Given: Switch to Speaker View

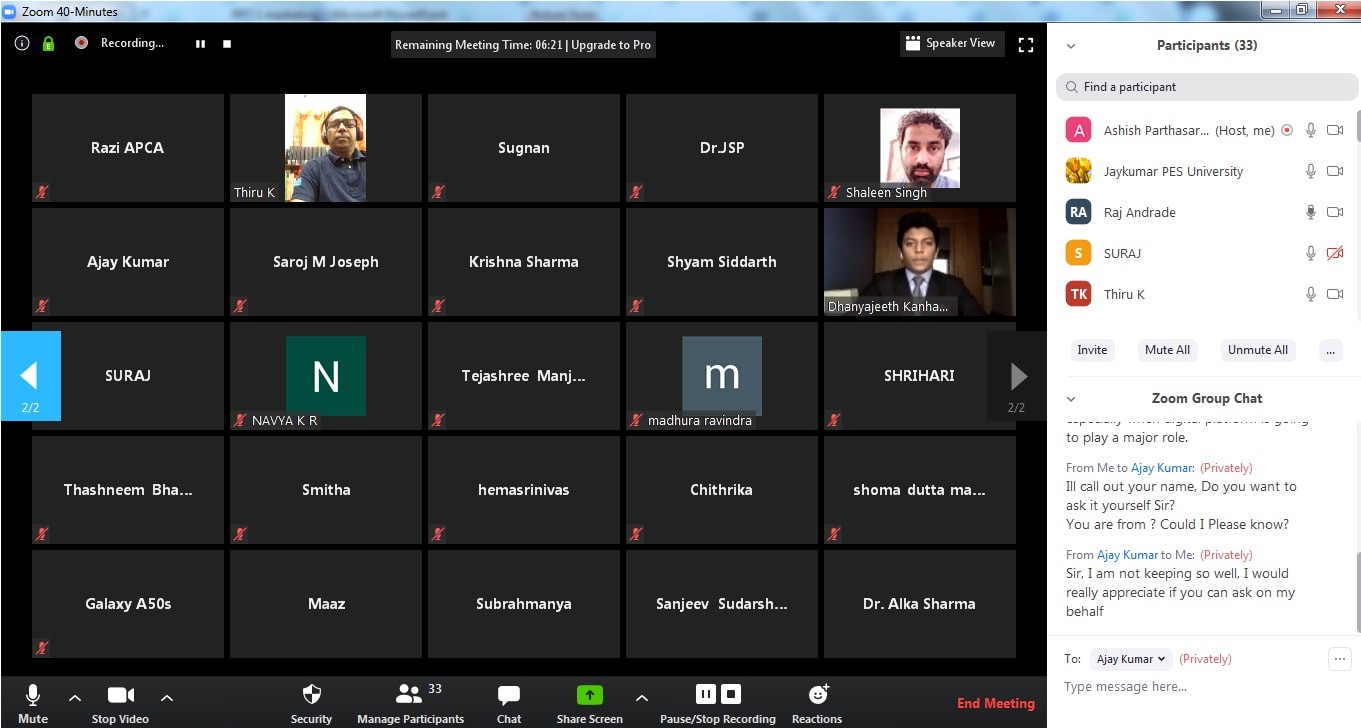Looking at the screenshot, I should (950, 43).
